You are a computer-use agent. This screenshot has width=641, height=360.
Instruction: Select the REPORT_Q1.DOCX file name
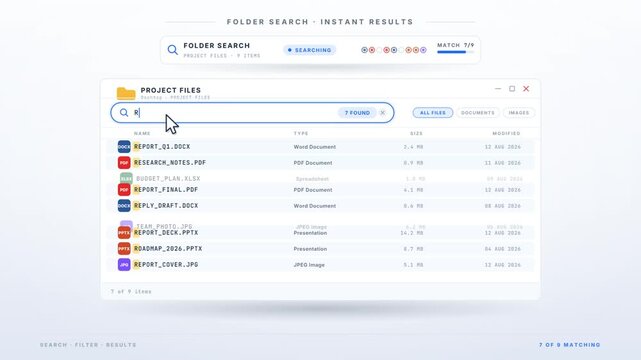[x=162, y=147]
